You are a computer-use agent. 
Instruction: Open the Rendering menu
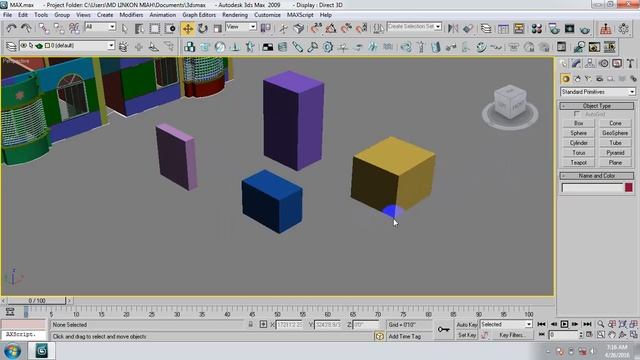pos(235,15)
